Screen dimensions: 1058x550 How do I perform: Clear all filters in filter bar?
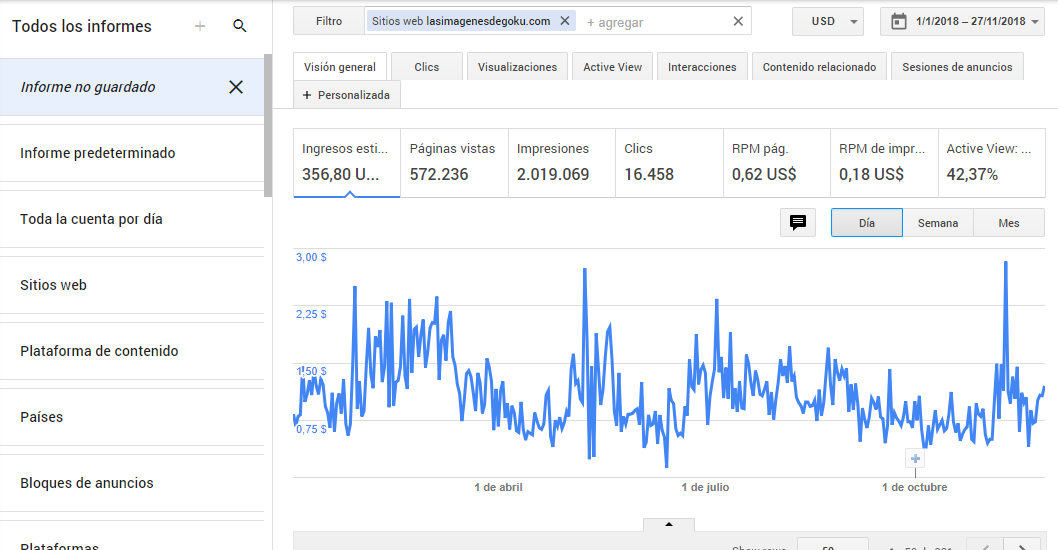738,22
